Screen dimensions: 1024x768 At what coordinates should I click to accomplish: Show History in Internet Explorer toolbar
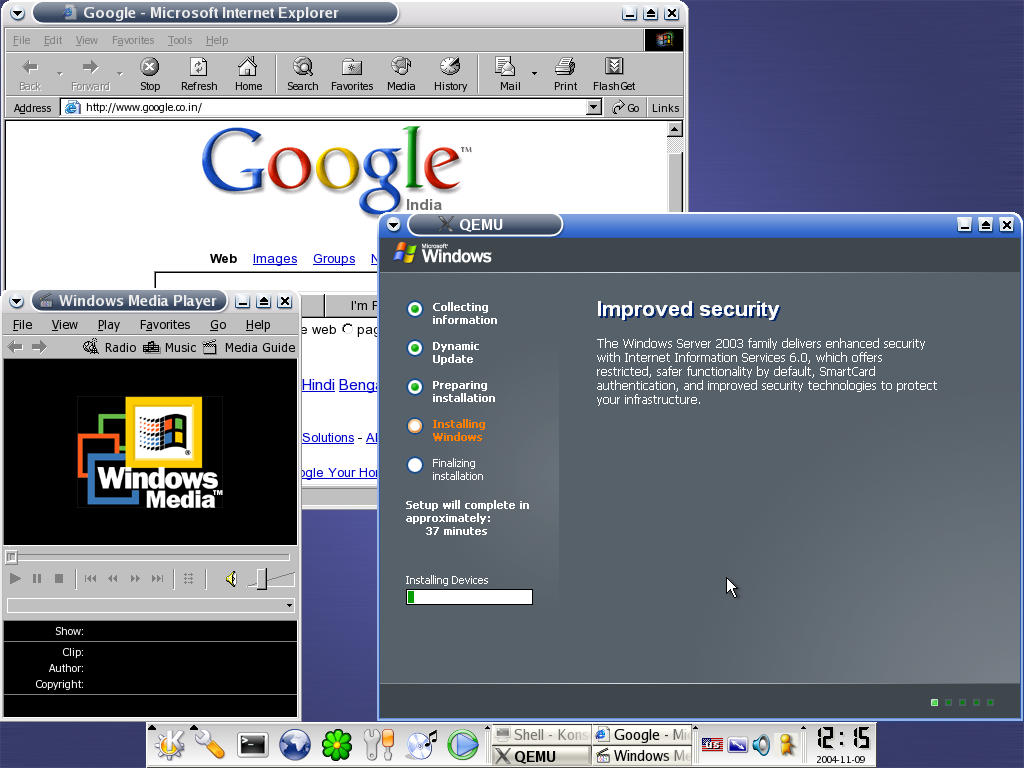coord(450,74)
